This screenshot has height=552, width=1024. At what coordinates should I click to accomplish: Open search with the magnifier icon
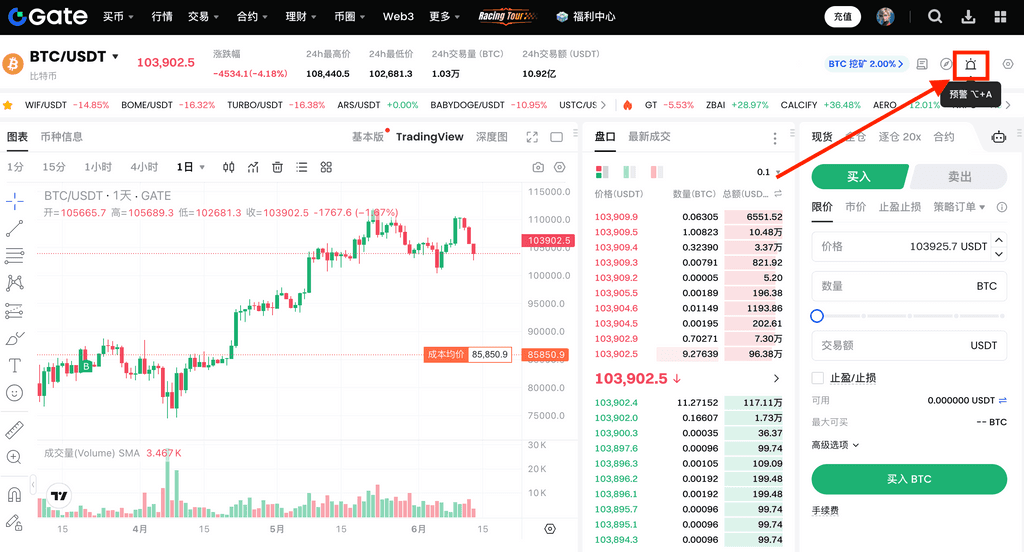pyautogui.click(x=935, y=17)
